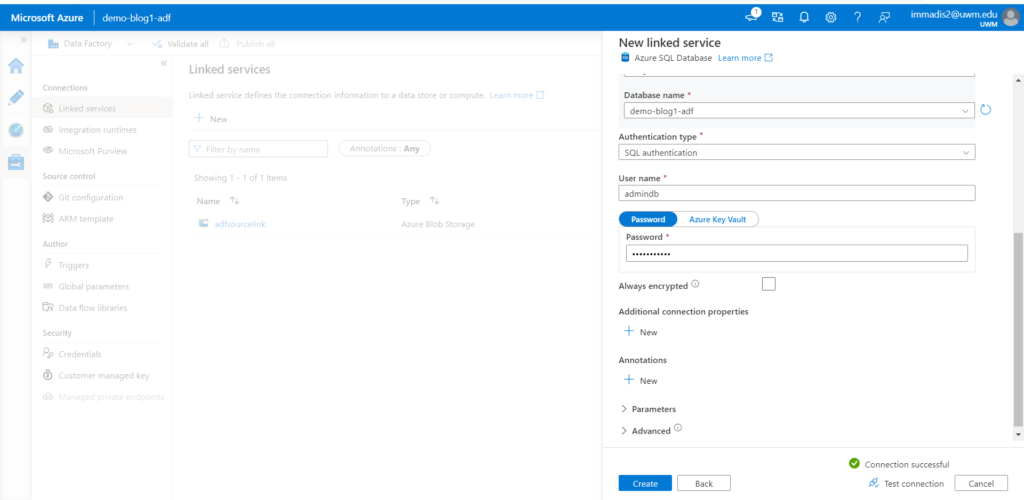
Task: Click the Azure SQL Database icon
Action: tap(625, 57)
